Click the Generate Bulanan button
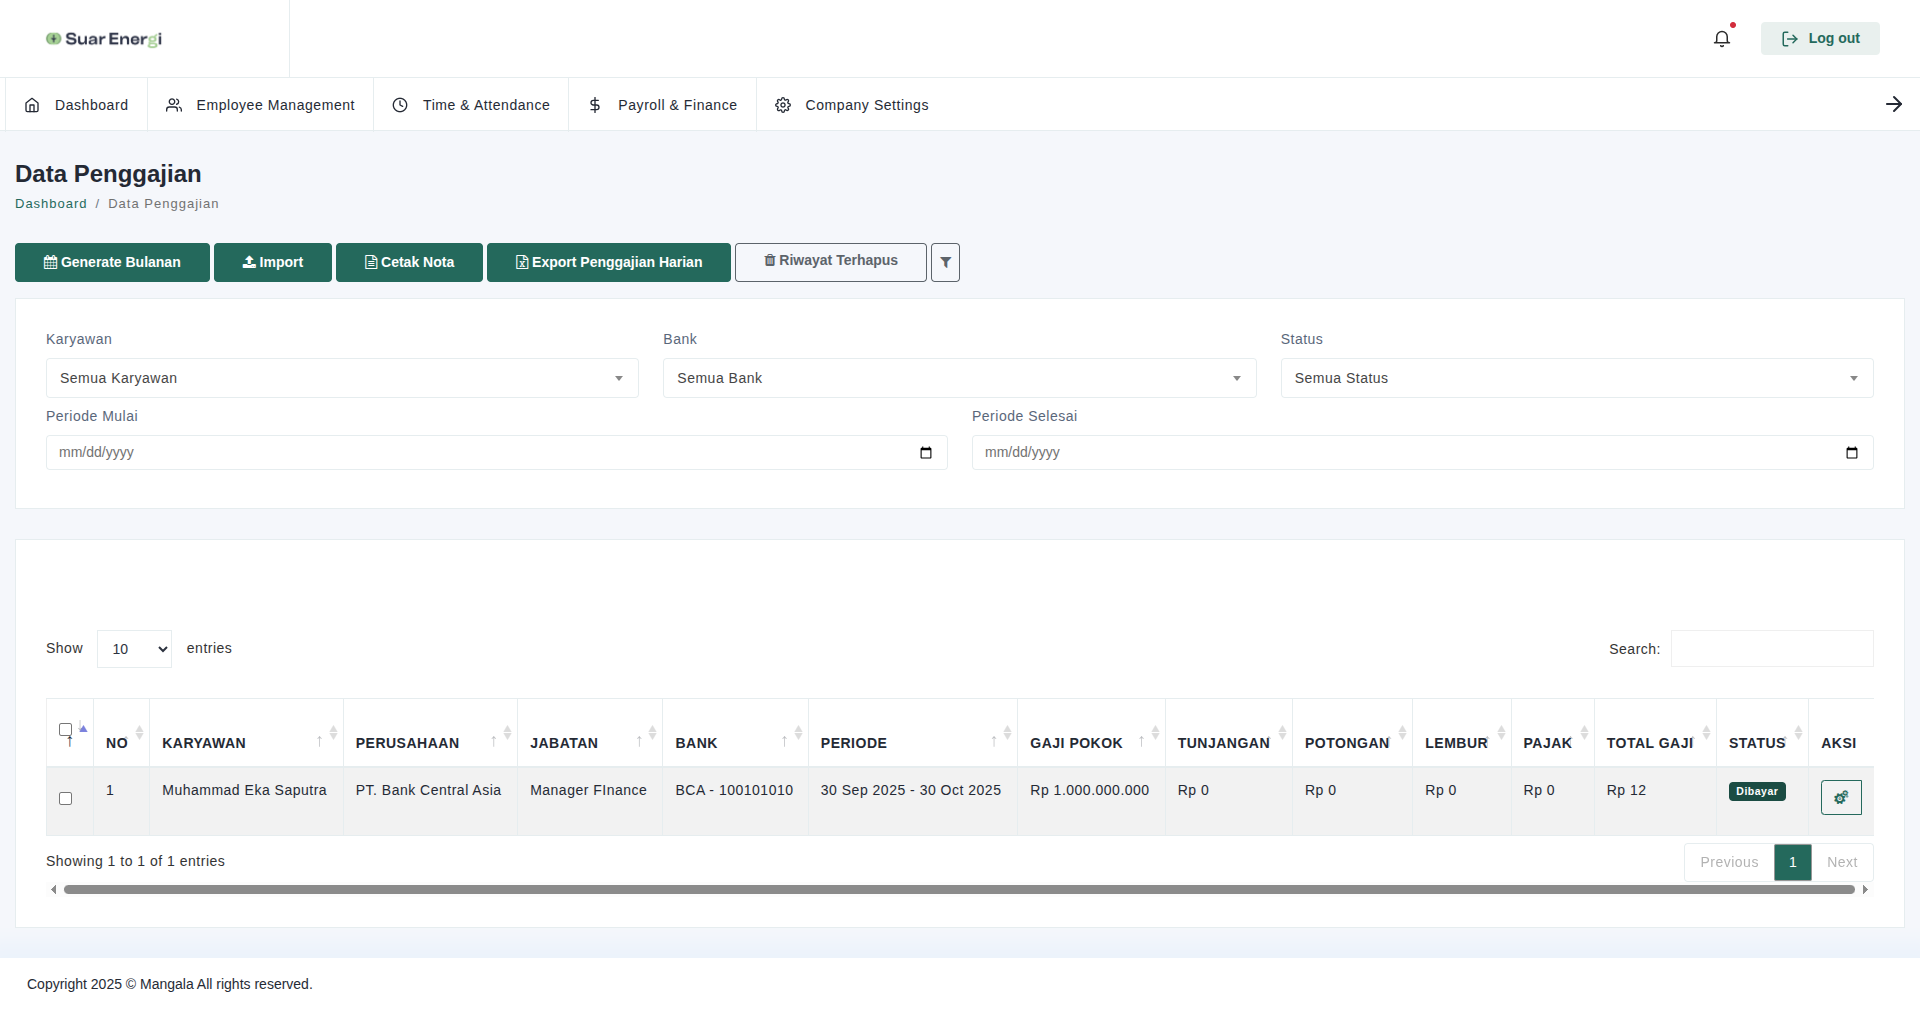 pyautogui.click(x=112, y=262)
